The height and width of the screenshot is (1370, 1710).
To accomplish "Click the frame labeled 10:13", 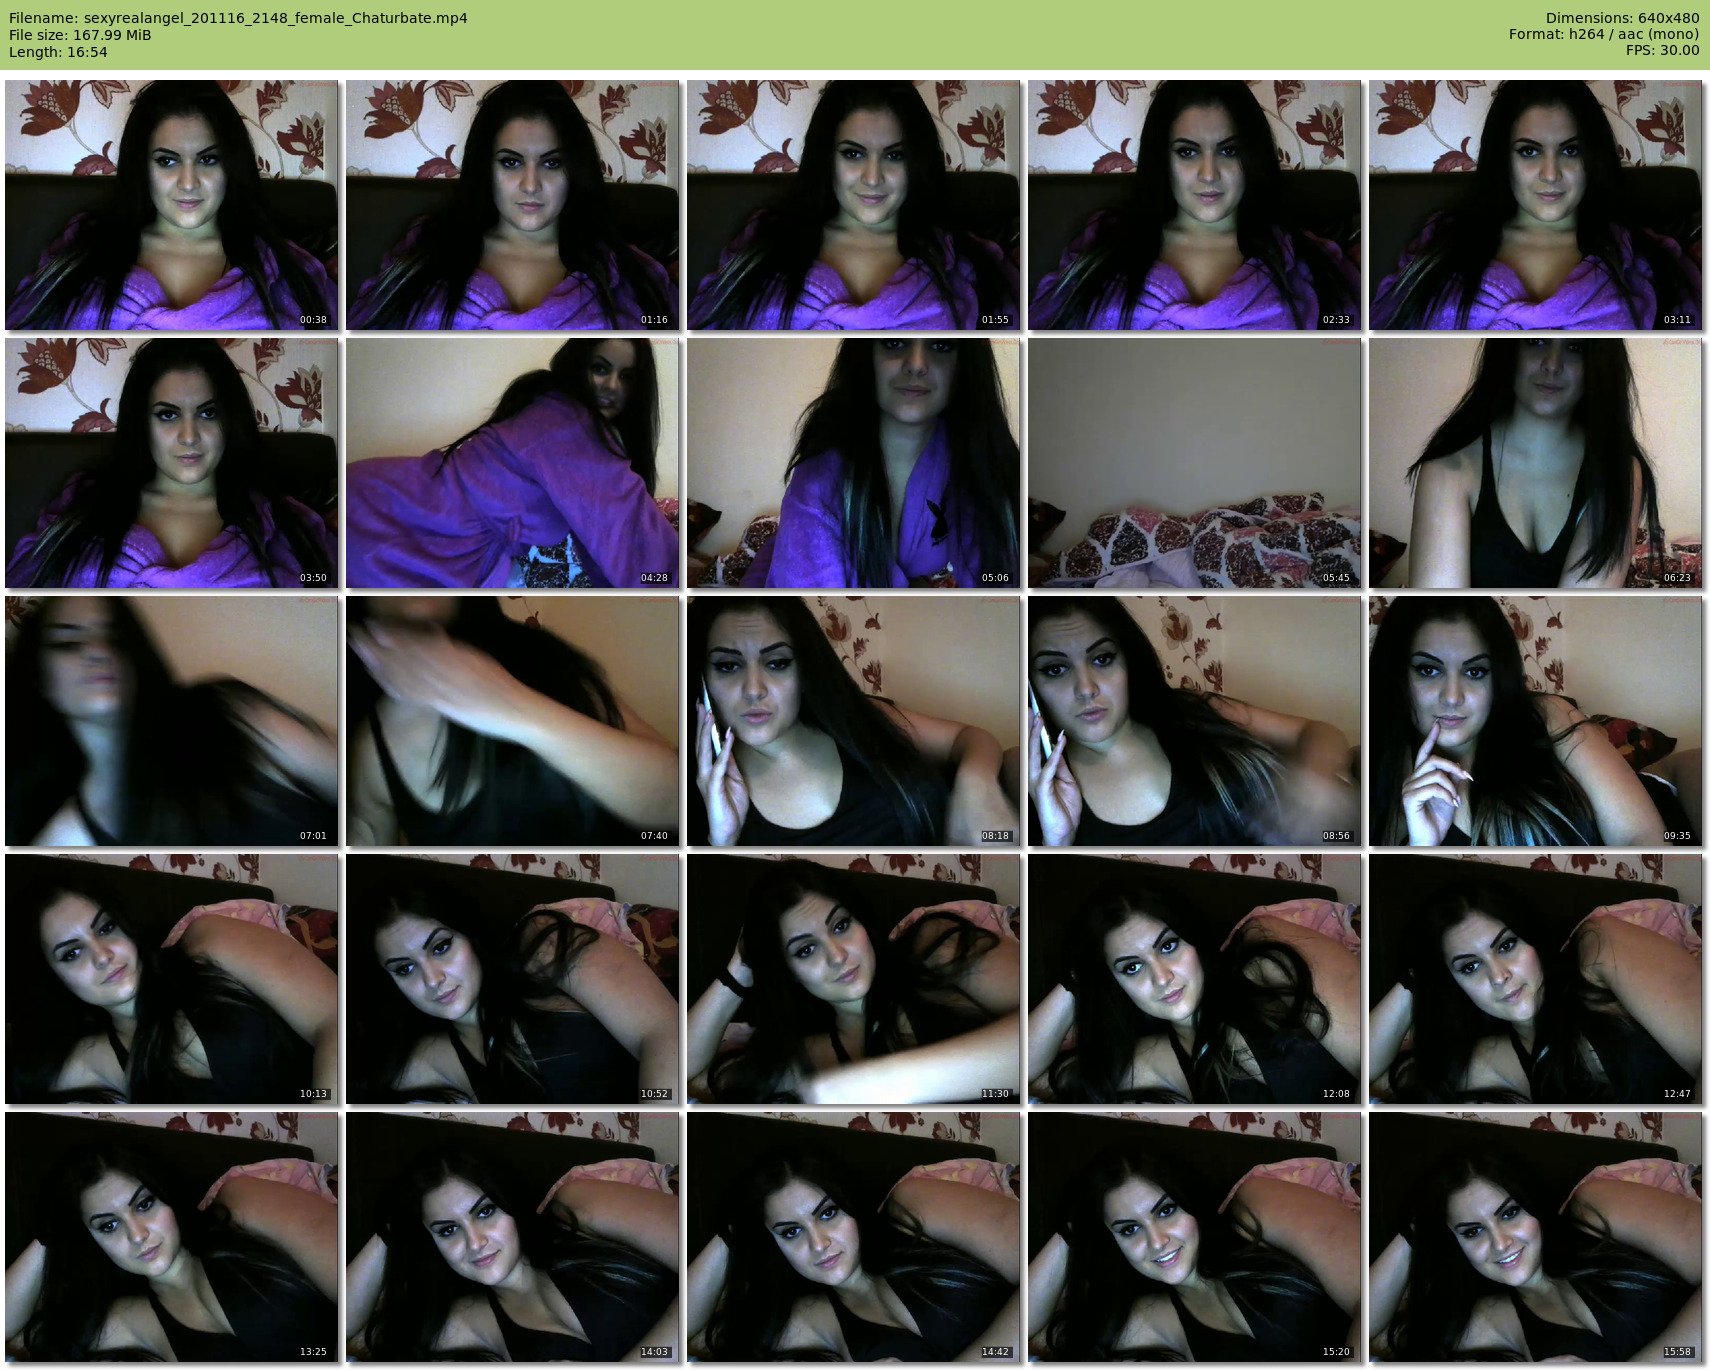I will coord(171,979).
